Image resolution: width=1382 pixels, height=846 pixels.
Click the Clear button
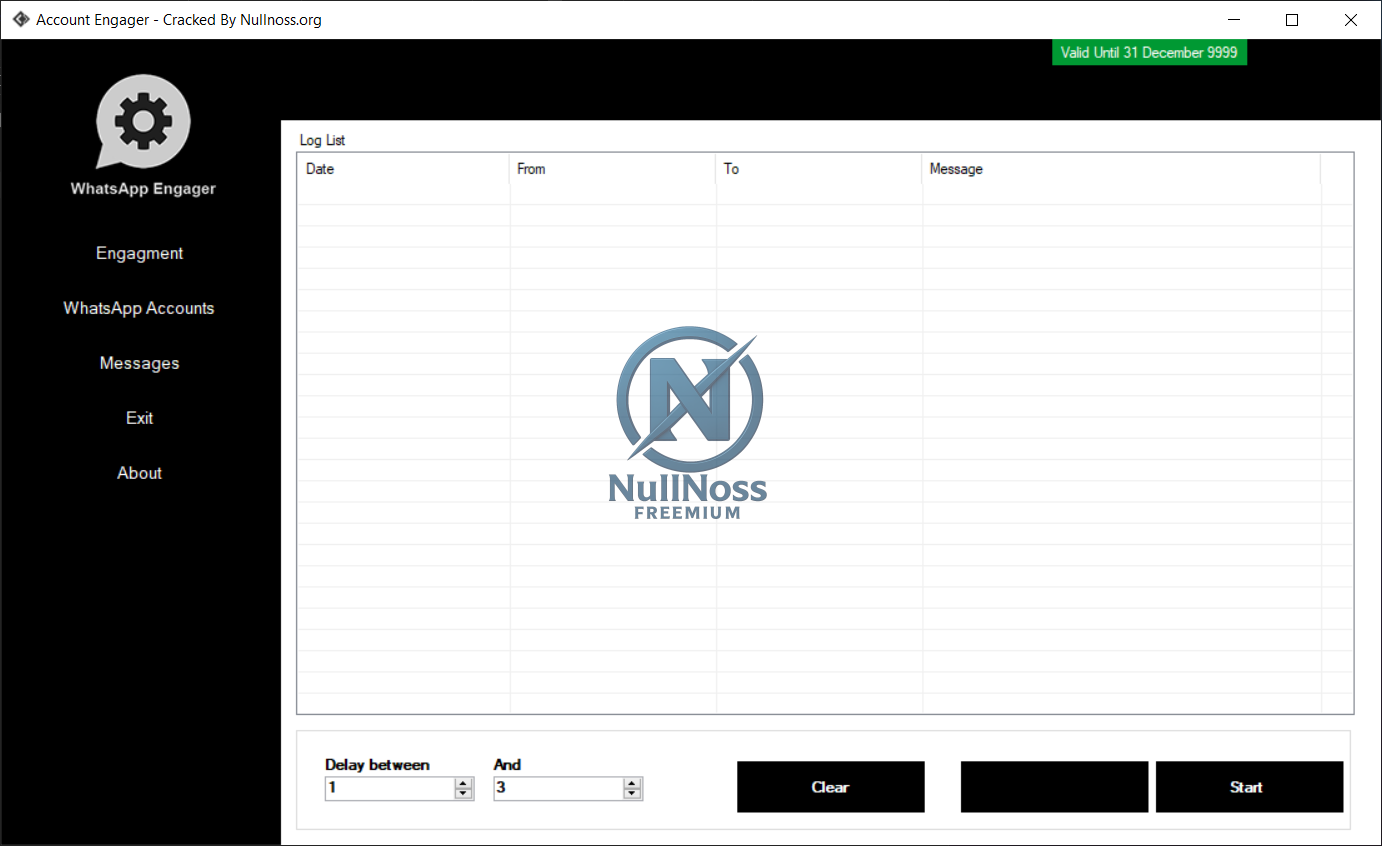click(830, 787)
